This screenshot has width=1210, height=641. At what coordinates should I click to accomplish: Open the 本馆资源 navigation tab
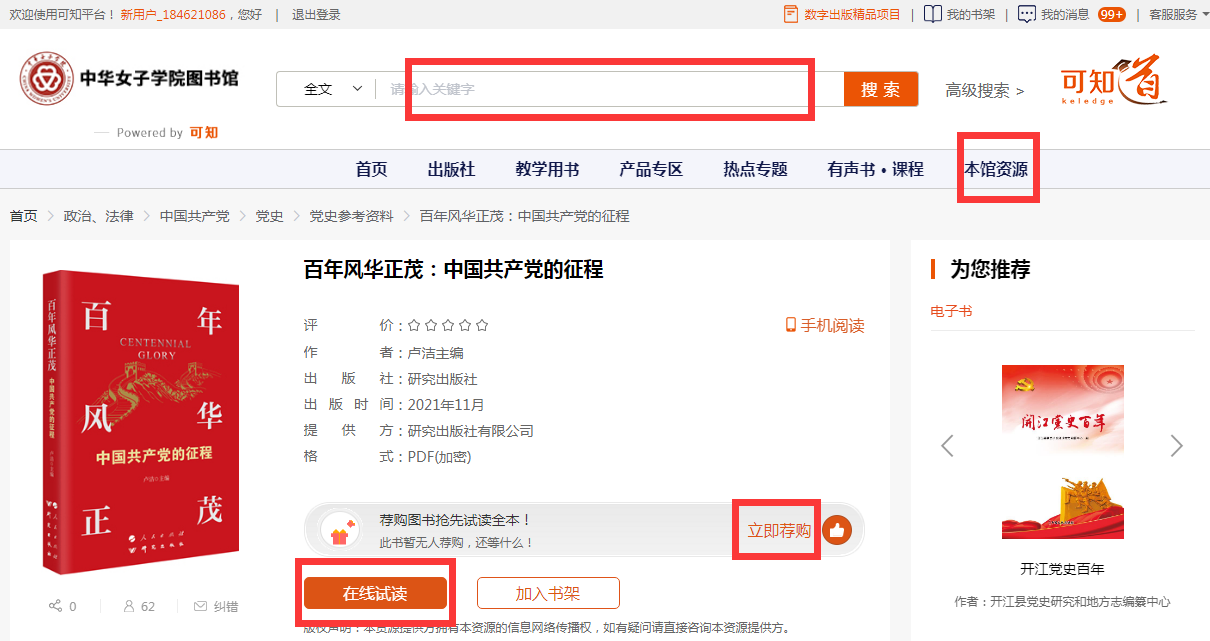[x=996, y=169]
